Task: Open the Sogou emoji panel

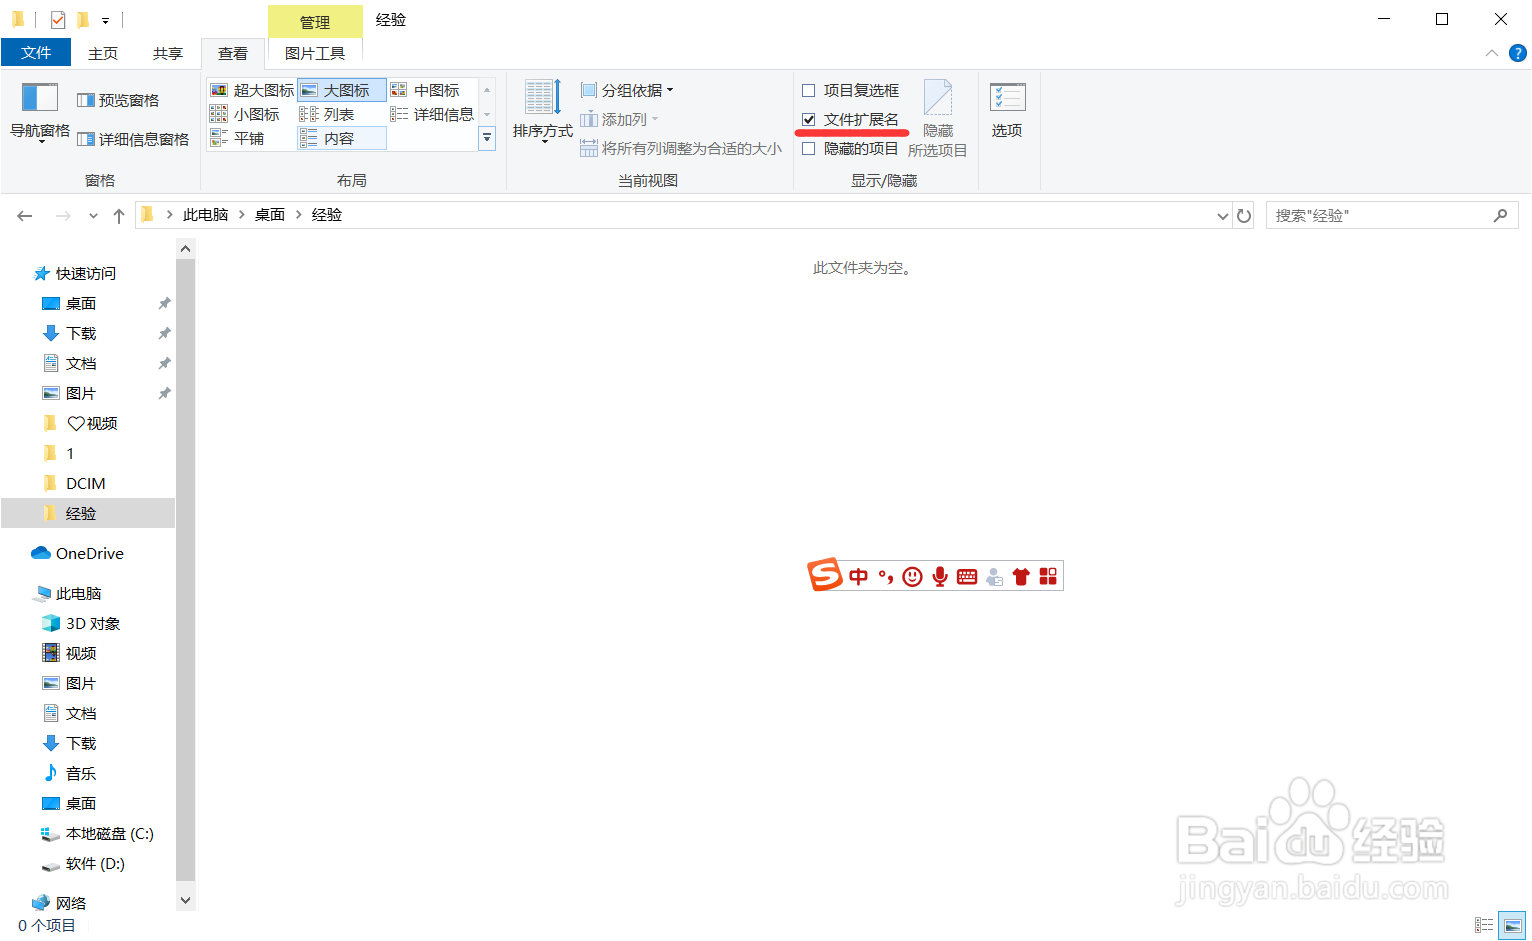Action: click(x=911, y=576)
